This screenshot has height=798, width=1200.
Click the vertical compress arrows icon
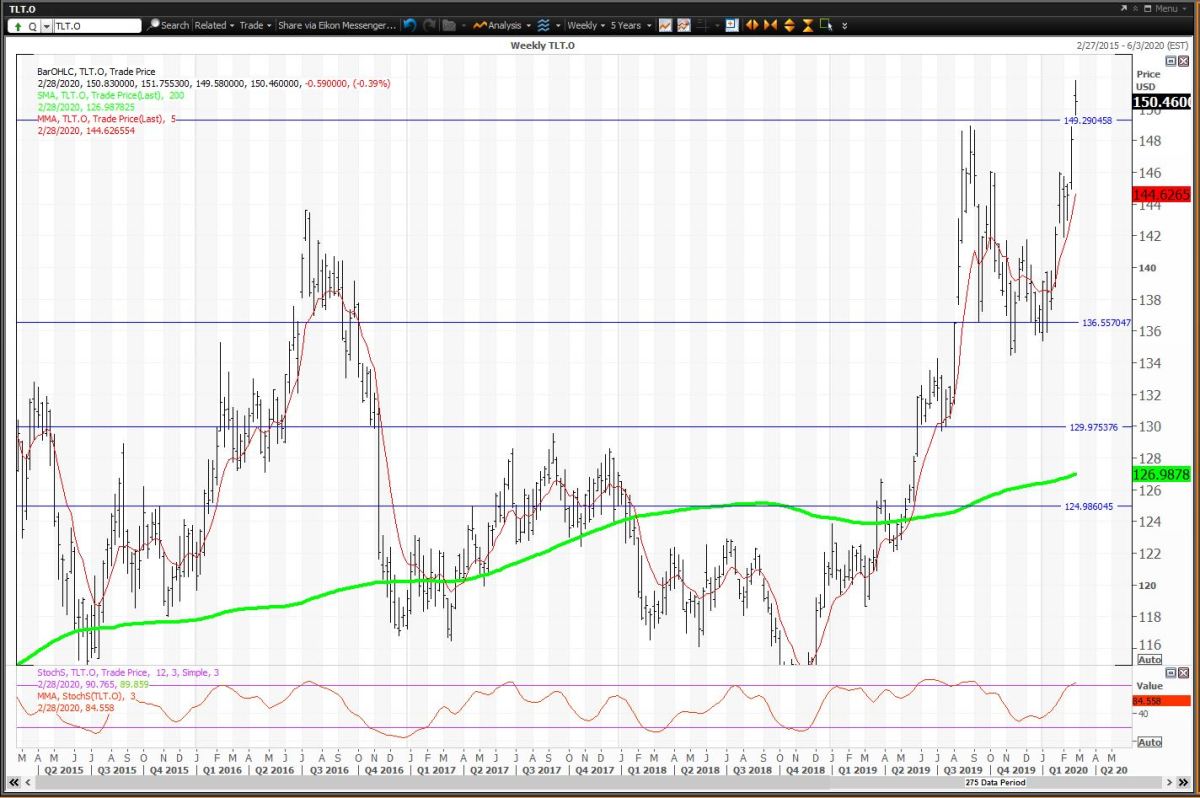[807, 25]
